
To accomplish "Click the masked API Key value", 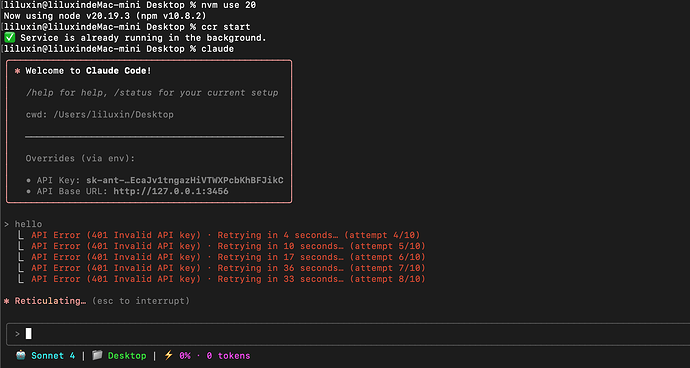I will (x=185, y=180).
